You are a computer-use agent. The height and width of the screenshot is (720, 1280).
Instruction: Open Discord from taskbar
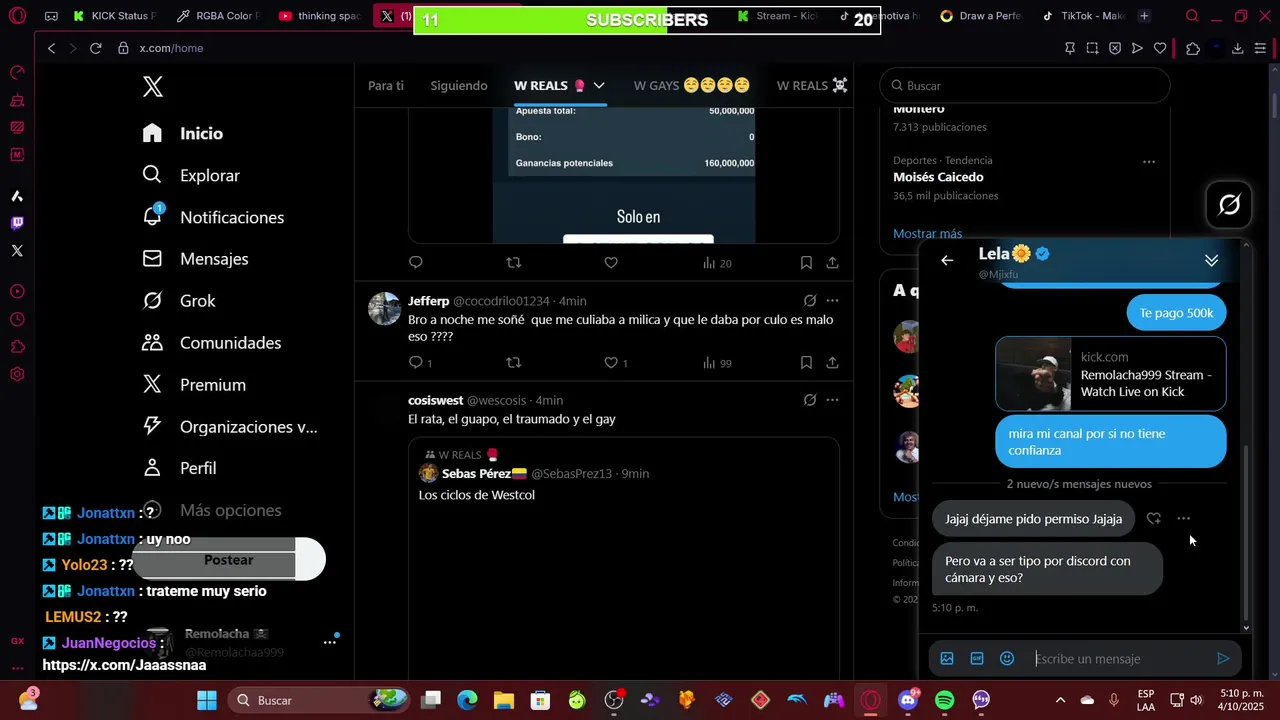pyautogui.click(x=908, y=700)
